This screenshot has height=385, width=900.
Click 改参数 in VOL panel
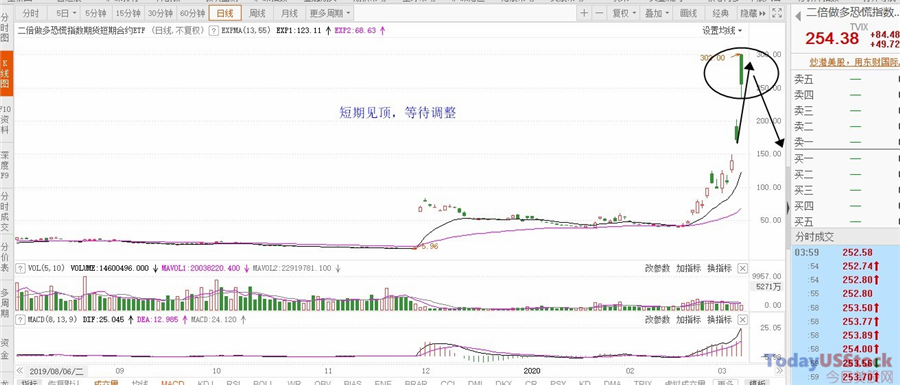pyautogui.click(x=657, y=269)
